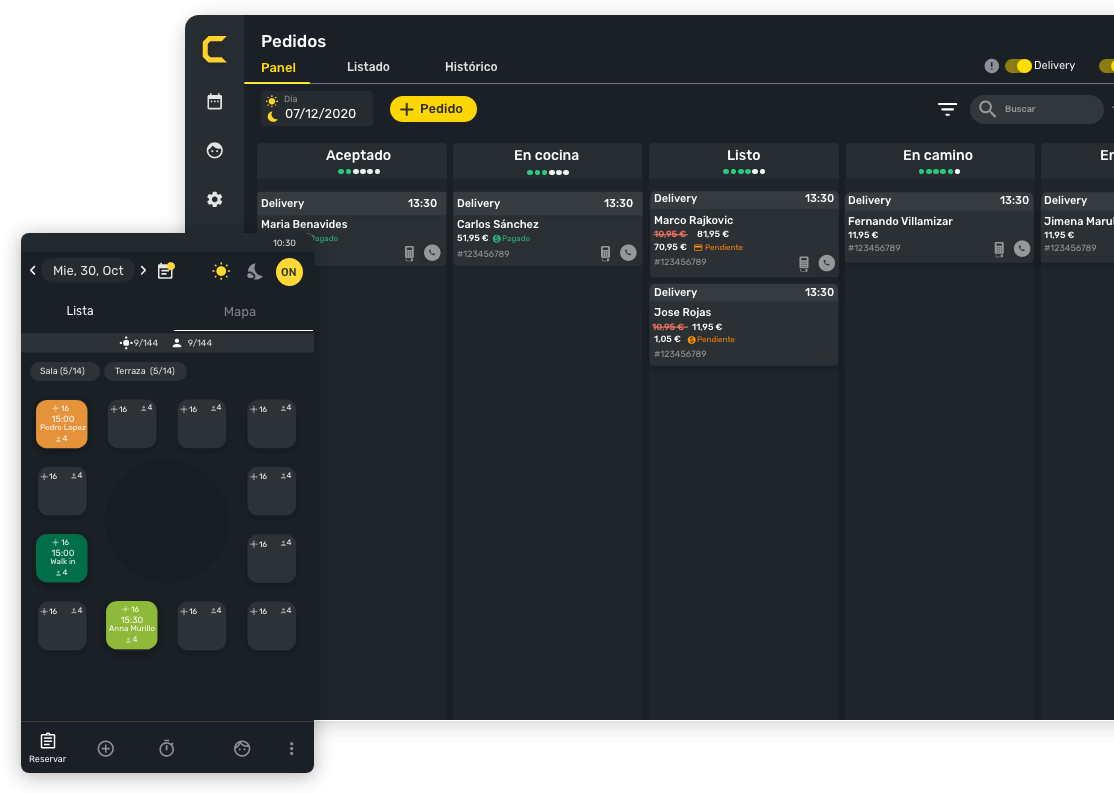This screenshot has width=1114, height=793.
Task: Tap the add reservation plus icon
Action: (x=106, y=748)
